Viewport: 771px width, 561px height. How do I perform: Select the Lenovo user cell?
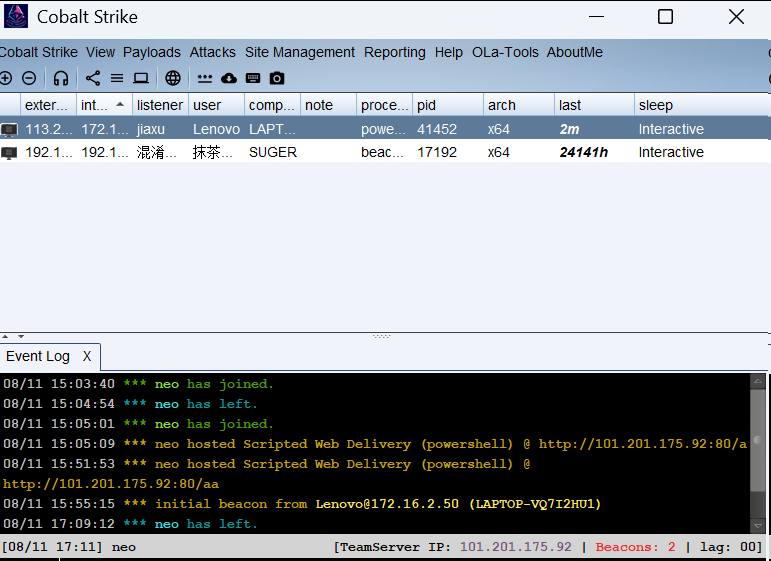[216, 129]
